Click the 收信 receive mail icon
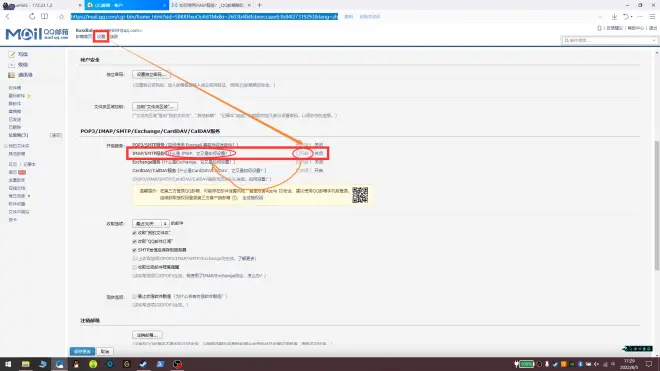Image resolution: width=660 pixels, height=371 pixels. tap(11, 64)
